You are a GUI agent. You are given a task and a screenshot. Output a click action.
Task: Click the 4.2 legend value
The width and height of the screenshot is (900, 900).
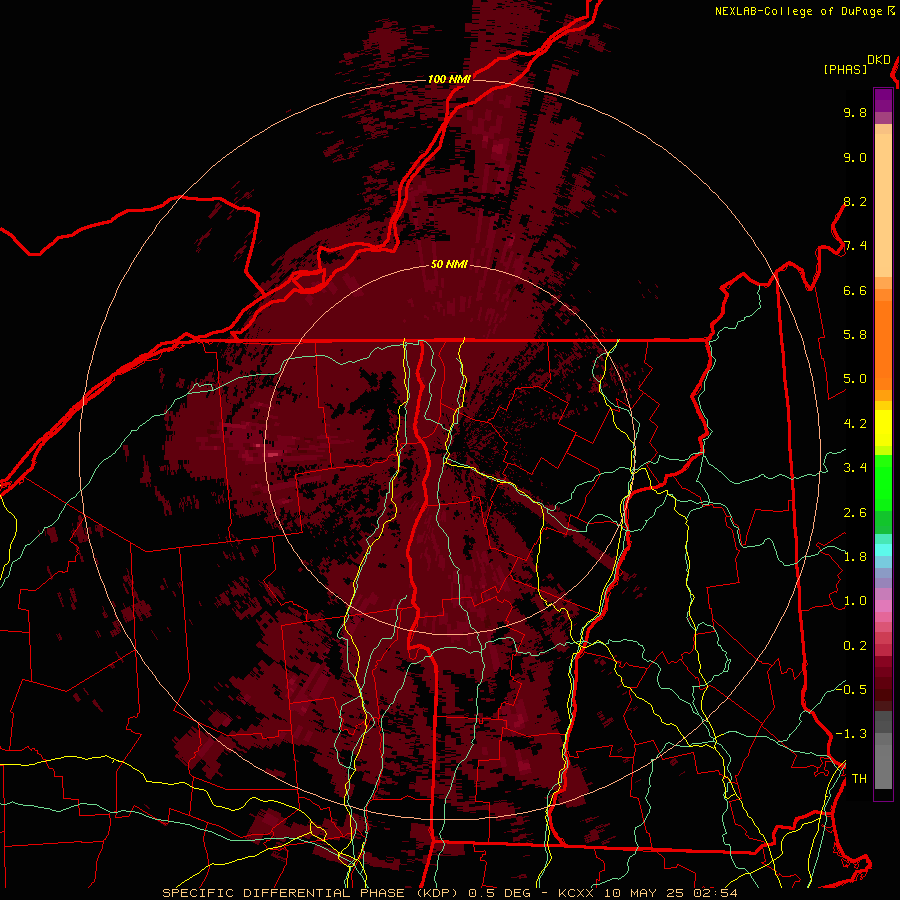pos(855,424)
